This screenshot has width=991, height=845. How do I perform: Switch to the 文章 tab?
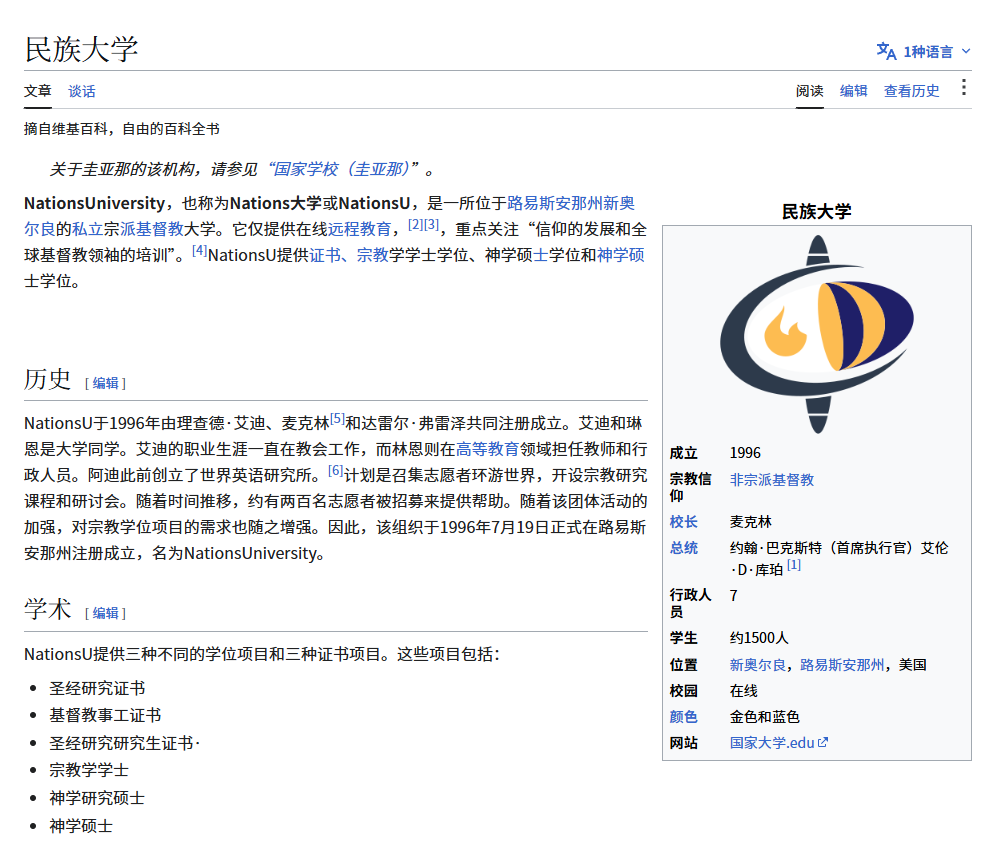pyautogui.click(x=38, y=91)
